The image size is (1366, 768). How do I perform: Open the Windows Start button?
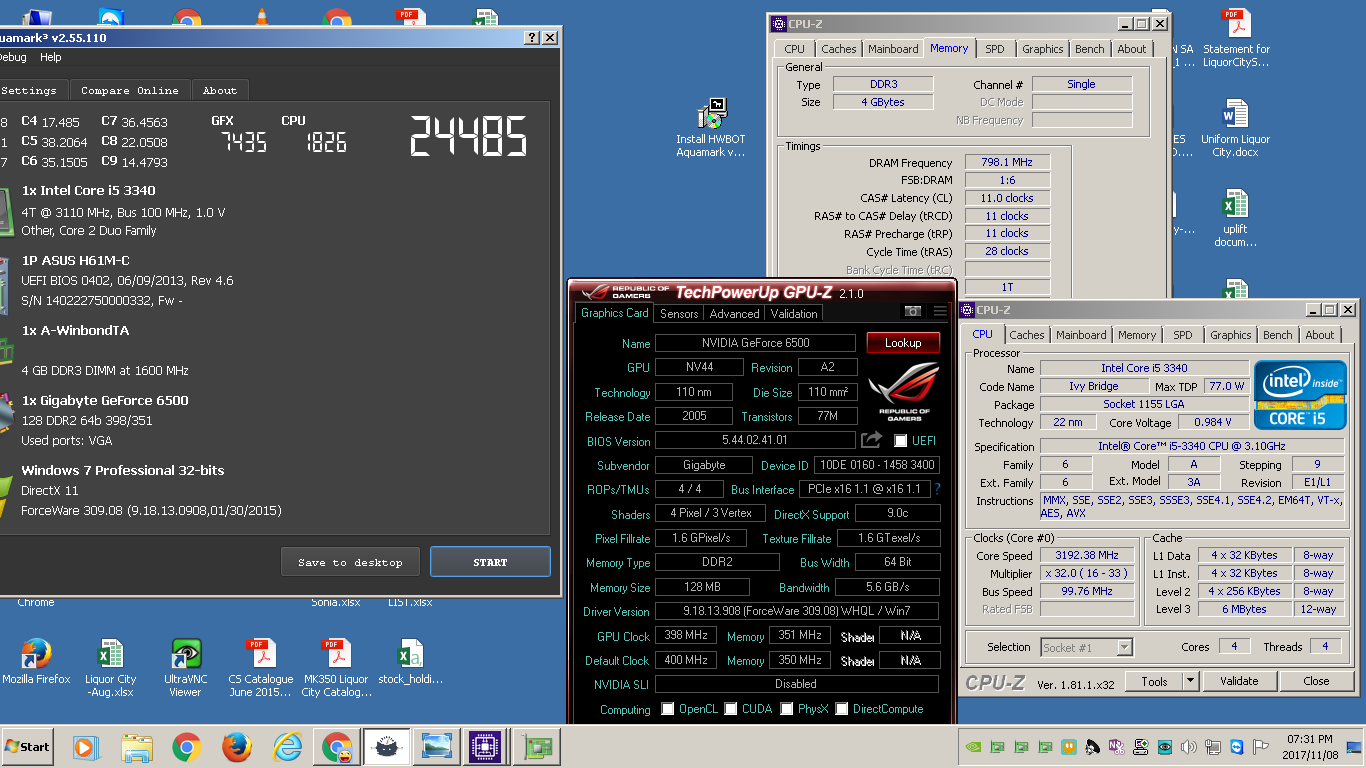tap(28, 746)
